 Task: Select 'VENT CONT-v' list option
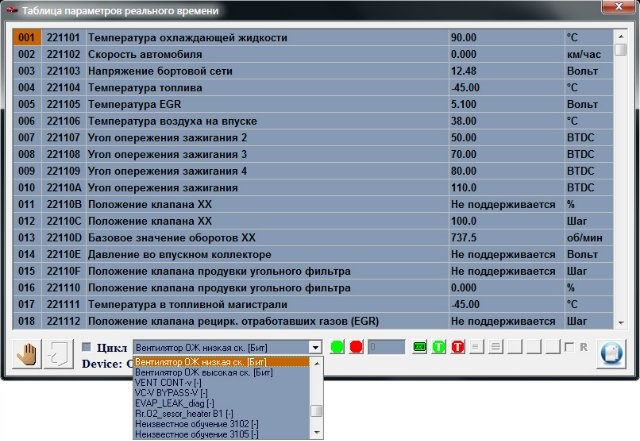click(x=169, y=382)
